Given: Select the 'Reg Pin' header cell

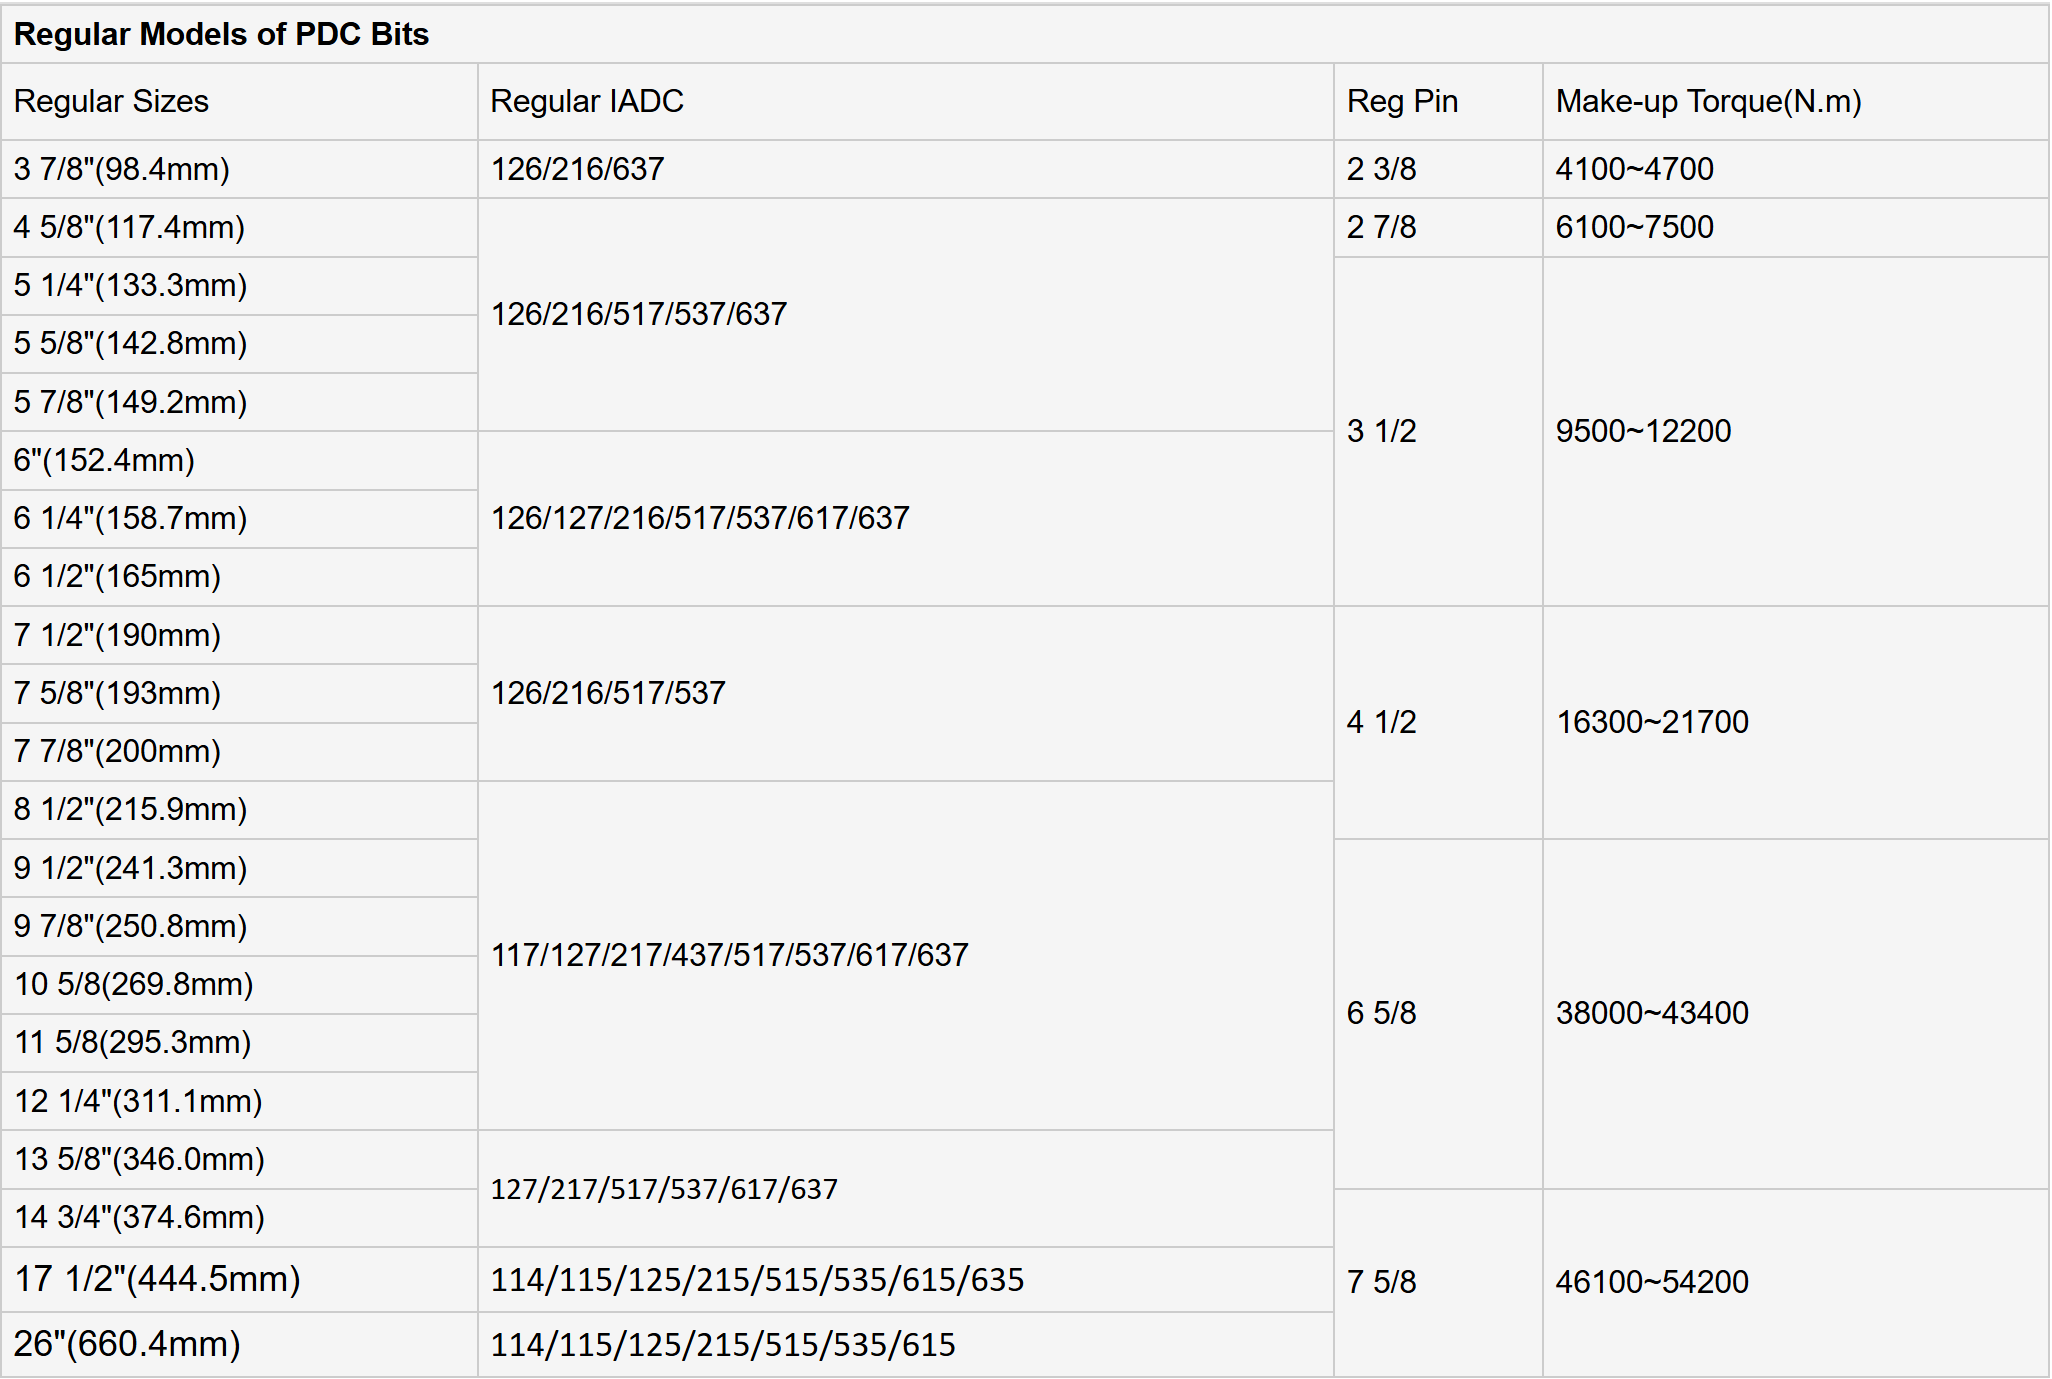Looking at the screenshot, I should [x=1402, y=102].
